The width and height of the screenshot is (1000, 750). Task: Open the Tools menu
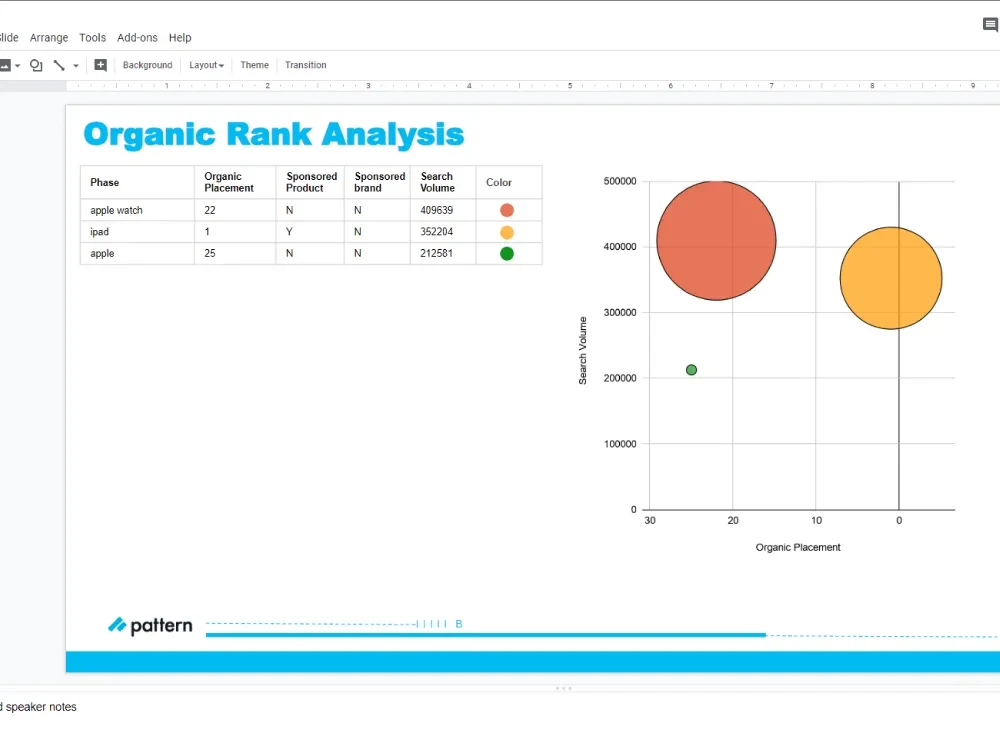click(92, 38)
